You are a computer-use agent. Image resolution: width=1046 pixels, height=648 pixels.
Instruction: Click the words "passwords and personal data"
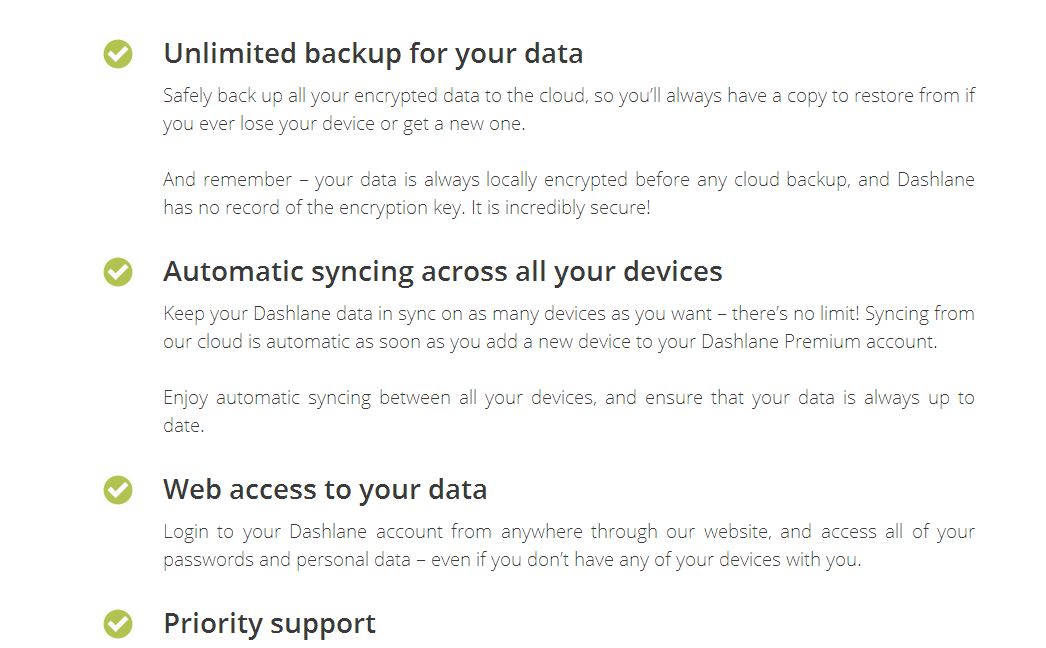coord(287,559)
